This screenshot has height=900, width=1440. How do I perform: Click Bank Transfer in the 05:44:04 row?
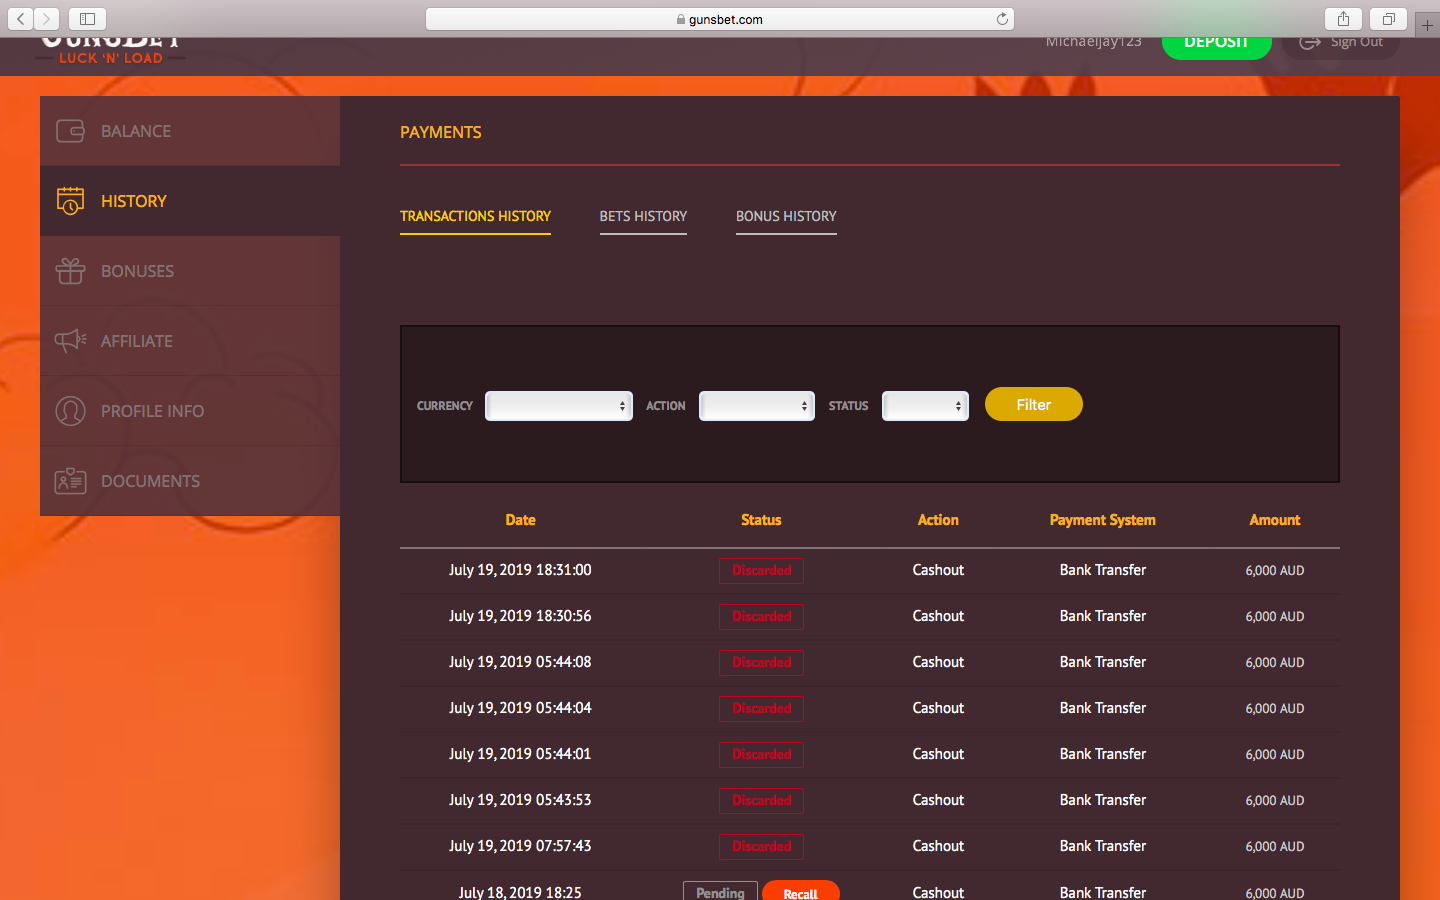1103,708
